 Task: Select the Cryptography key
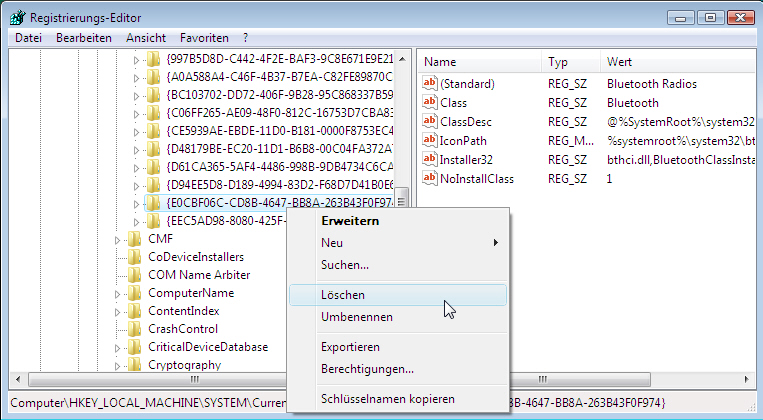pos(184,365)
